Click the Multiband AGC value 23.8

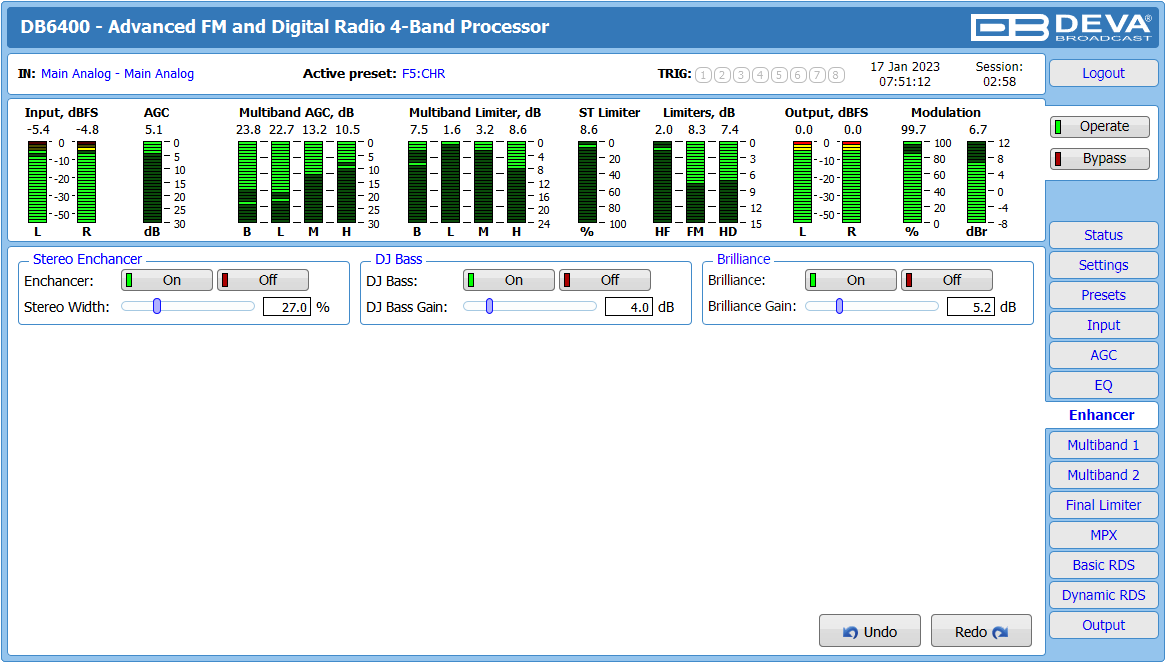(248, 129)
